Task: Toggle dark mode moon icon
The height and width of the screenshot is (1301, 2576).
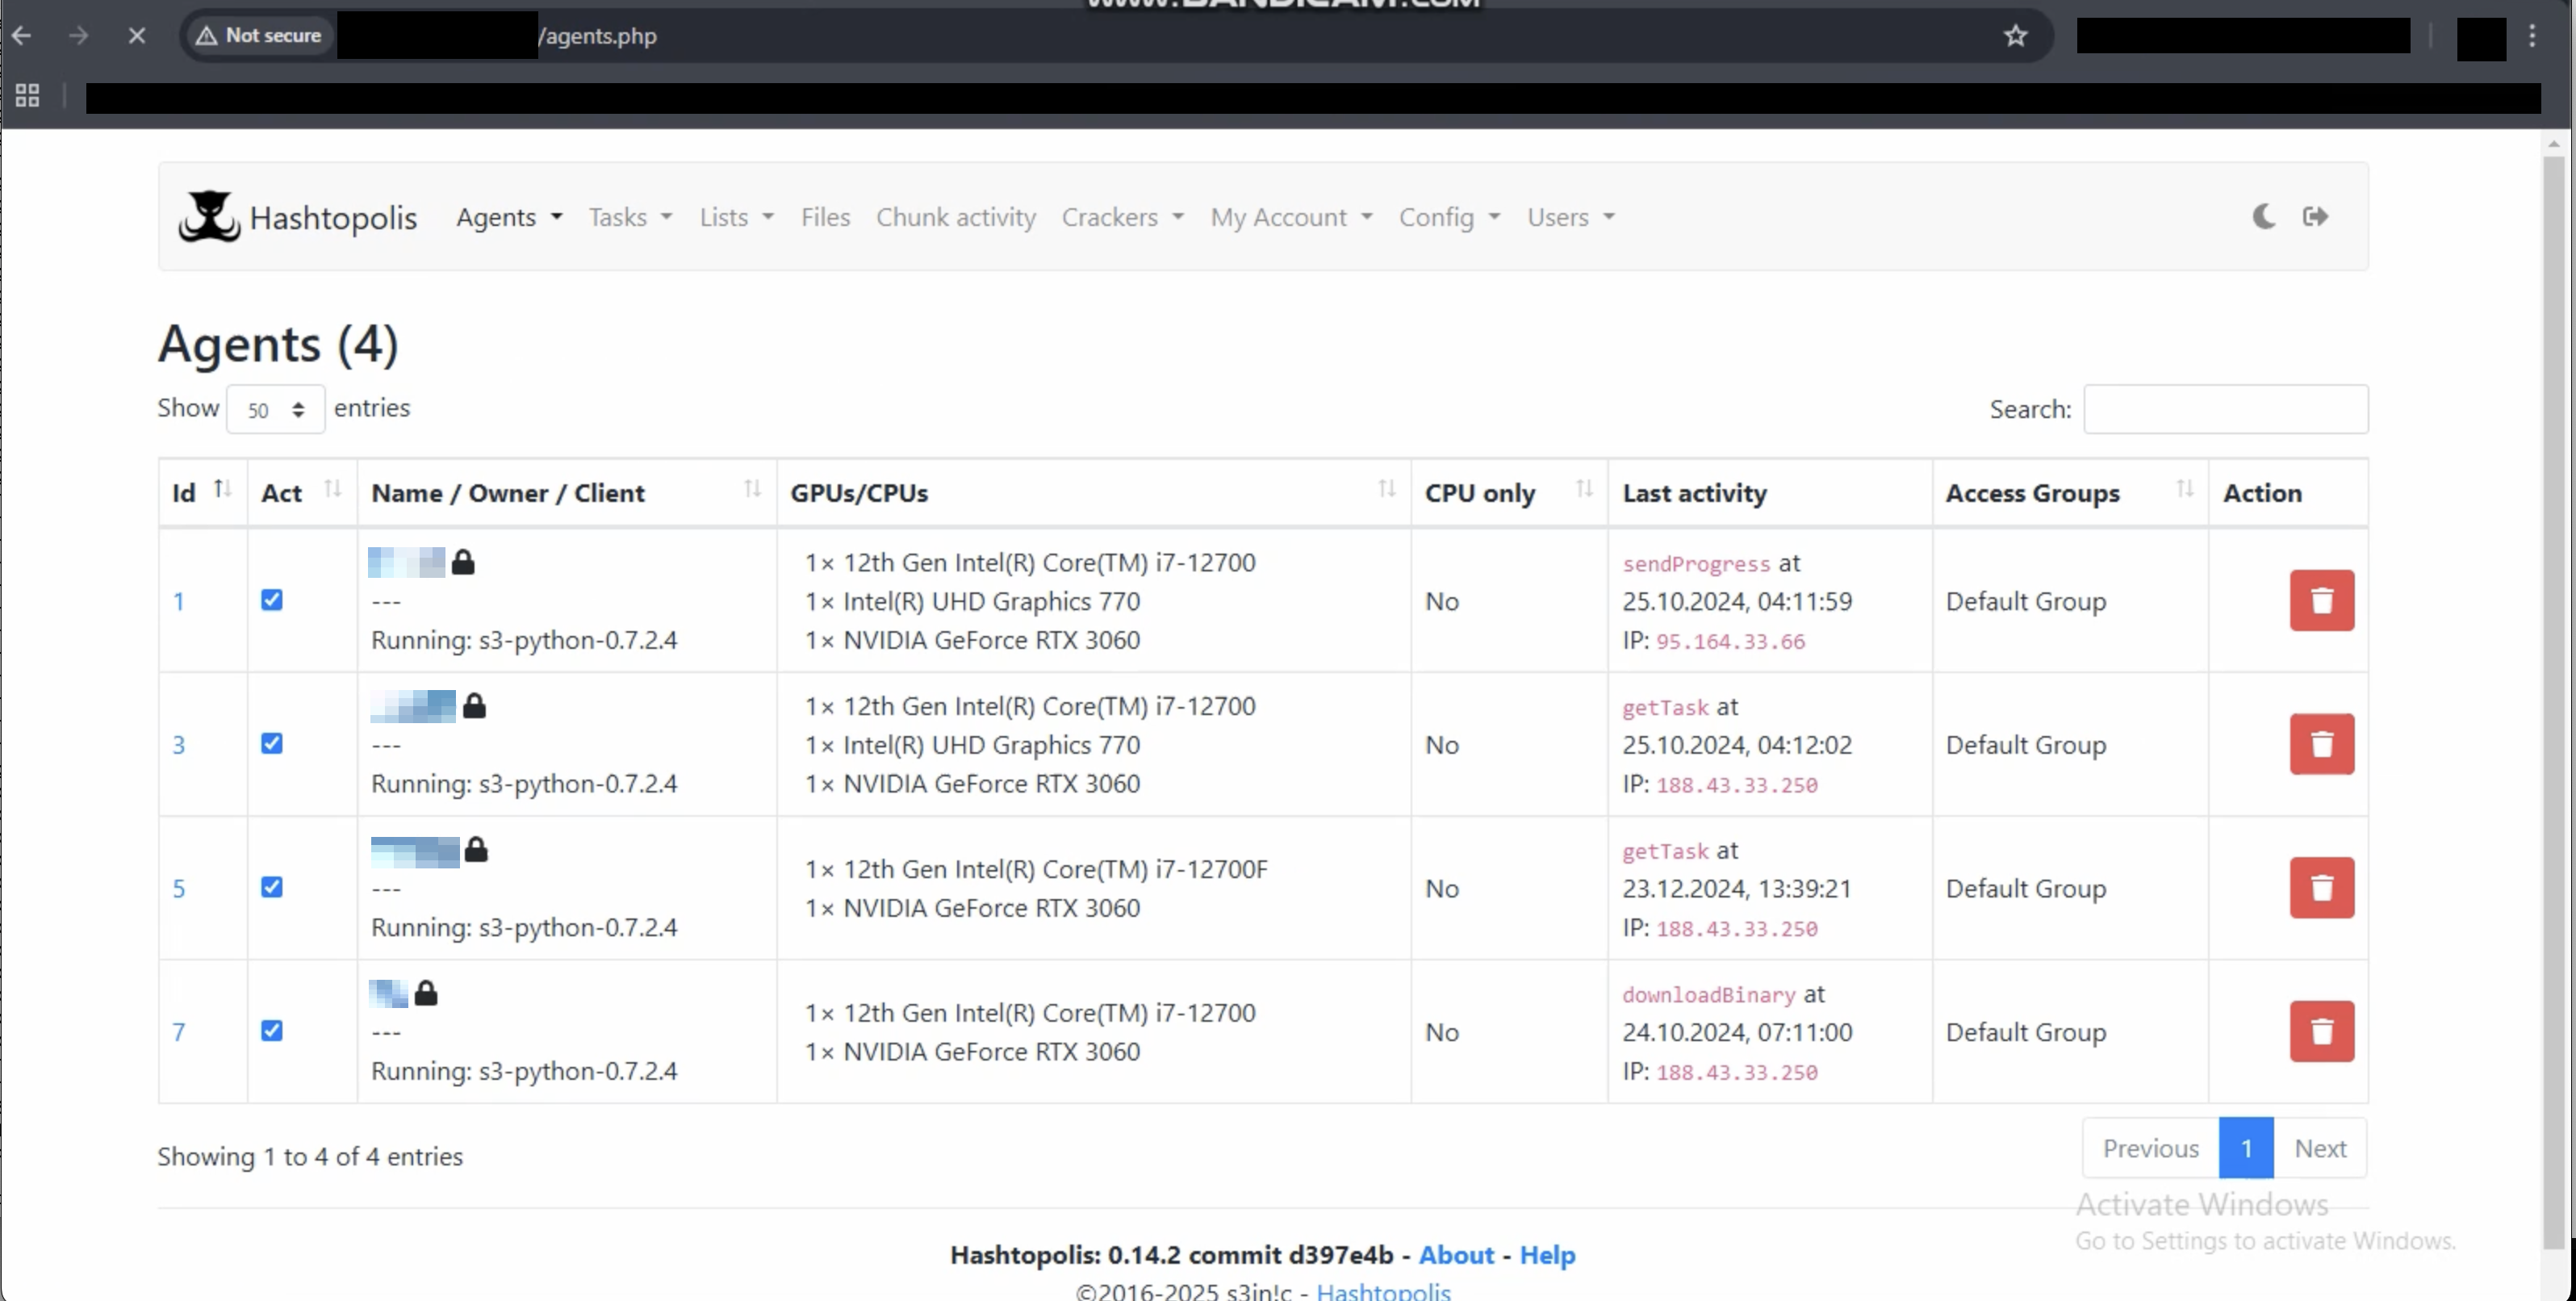Action: tap(2264, 216)
